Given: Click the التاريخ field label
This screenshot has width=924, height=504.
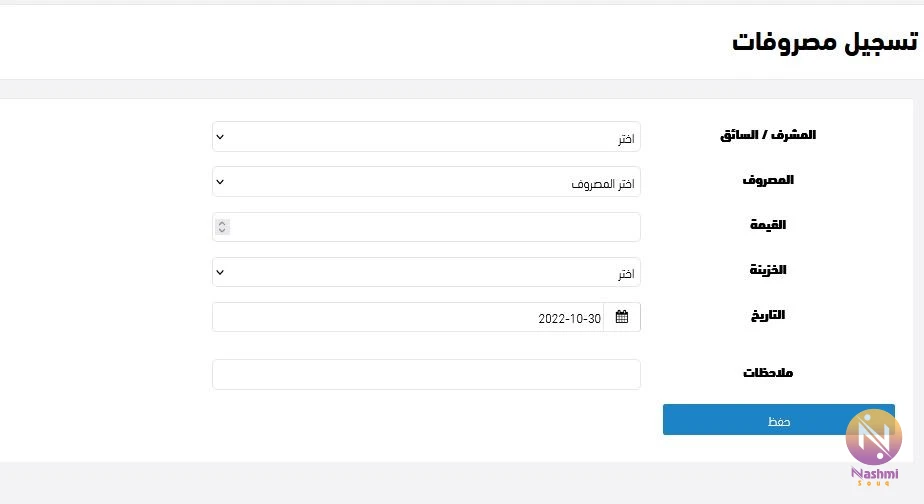Looking at the screenshot, I should 768,315.
